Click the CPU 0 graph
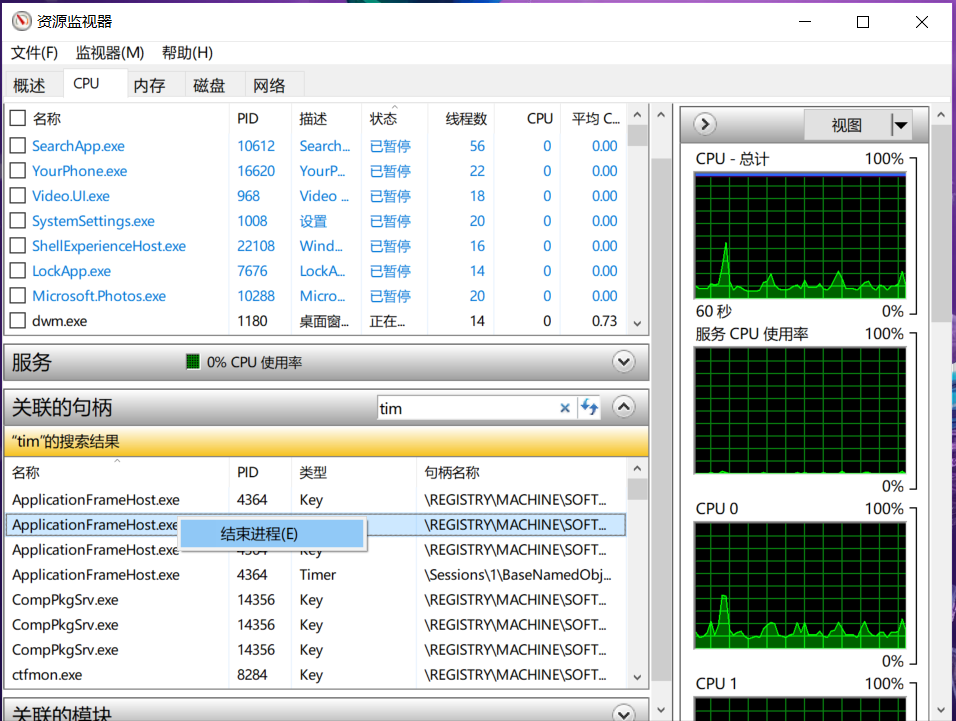The image size is (956, 721). pos(800,585)
